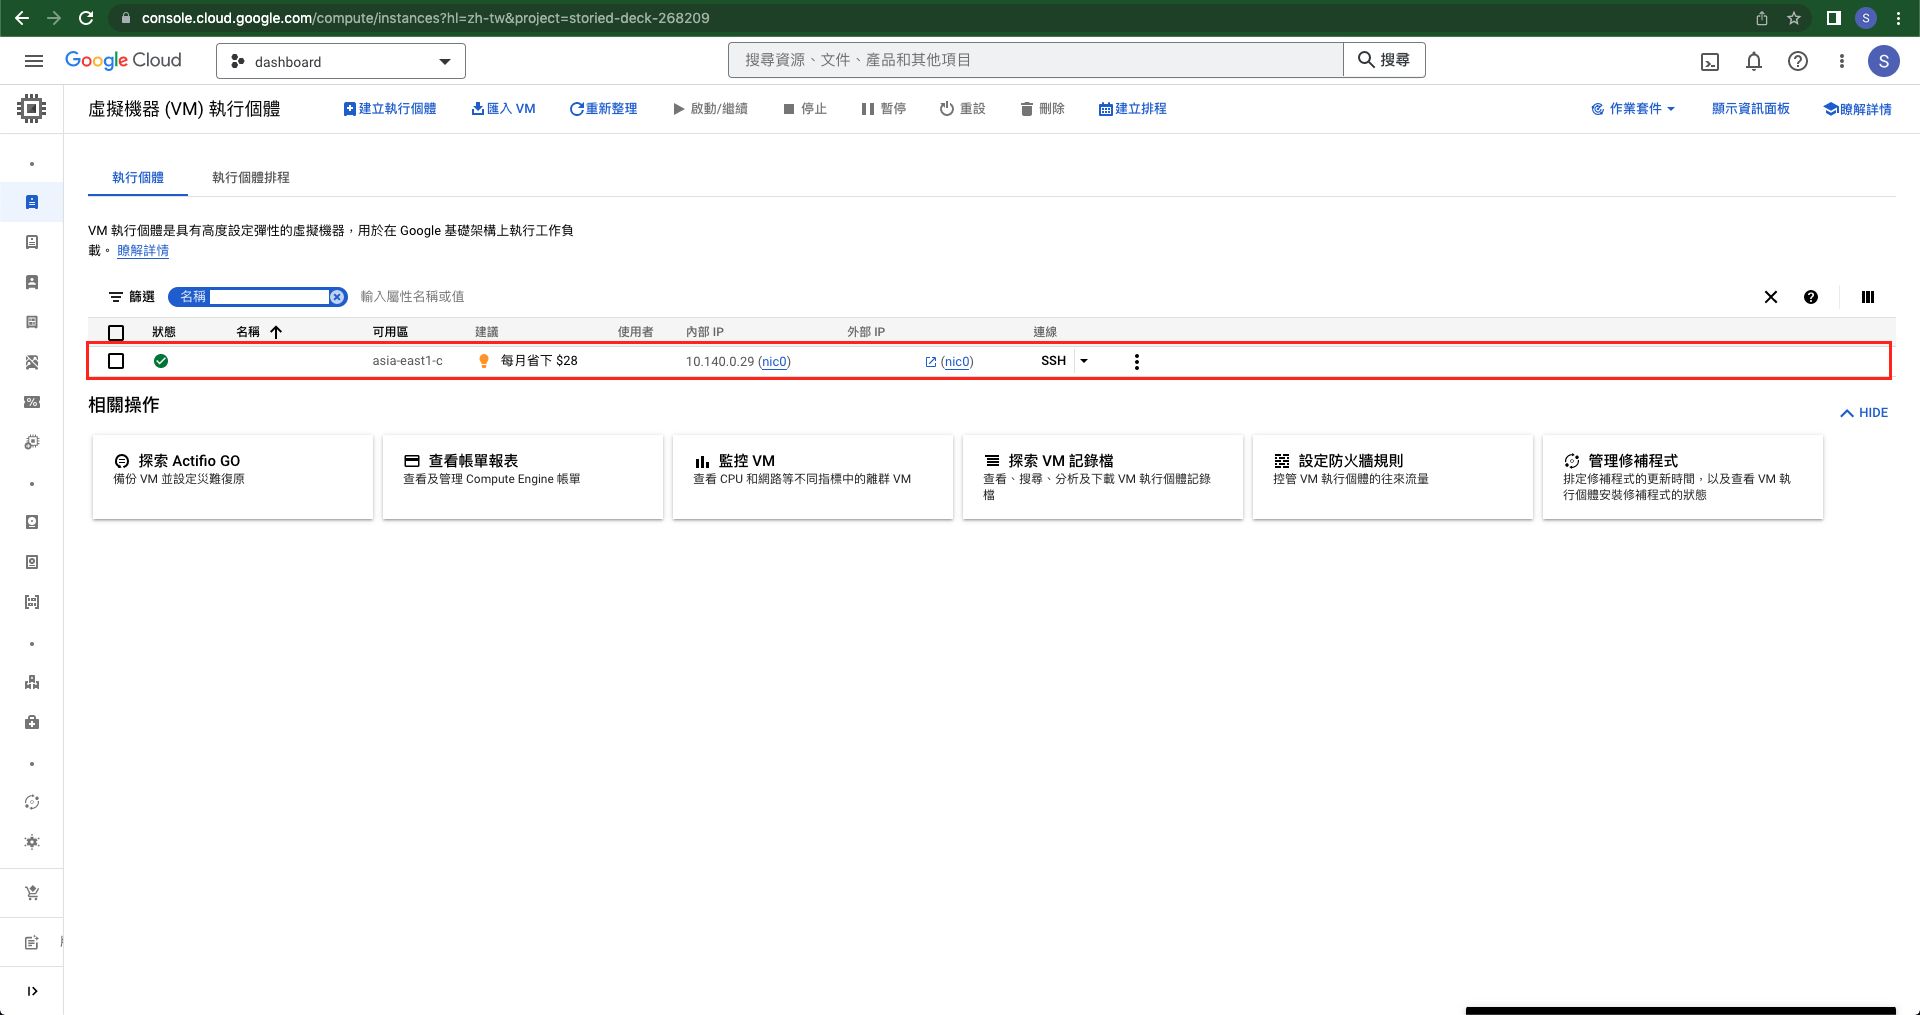1920x1015 pixels.
Task: Clear the filter with the X icon
Action: coord(1771,297)
